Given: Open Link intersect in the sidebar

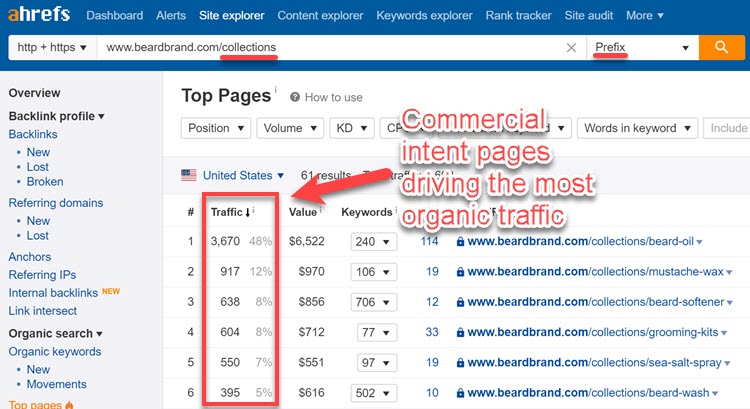Looking at the screenshot, I should 43,311.
